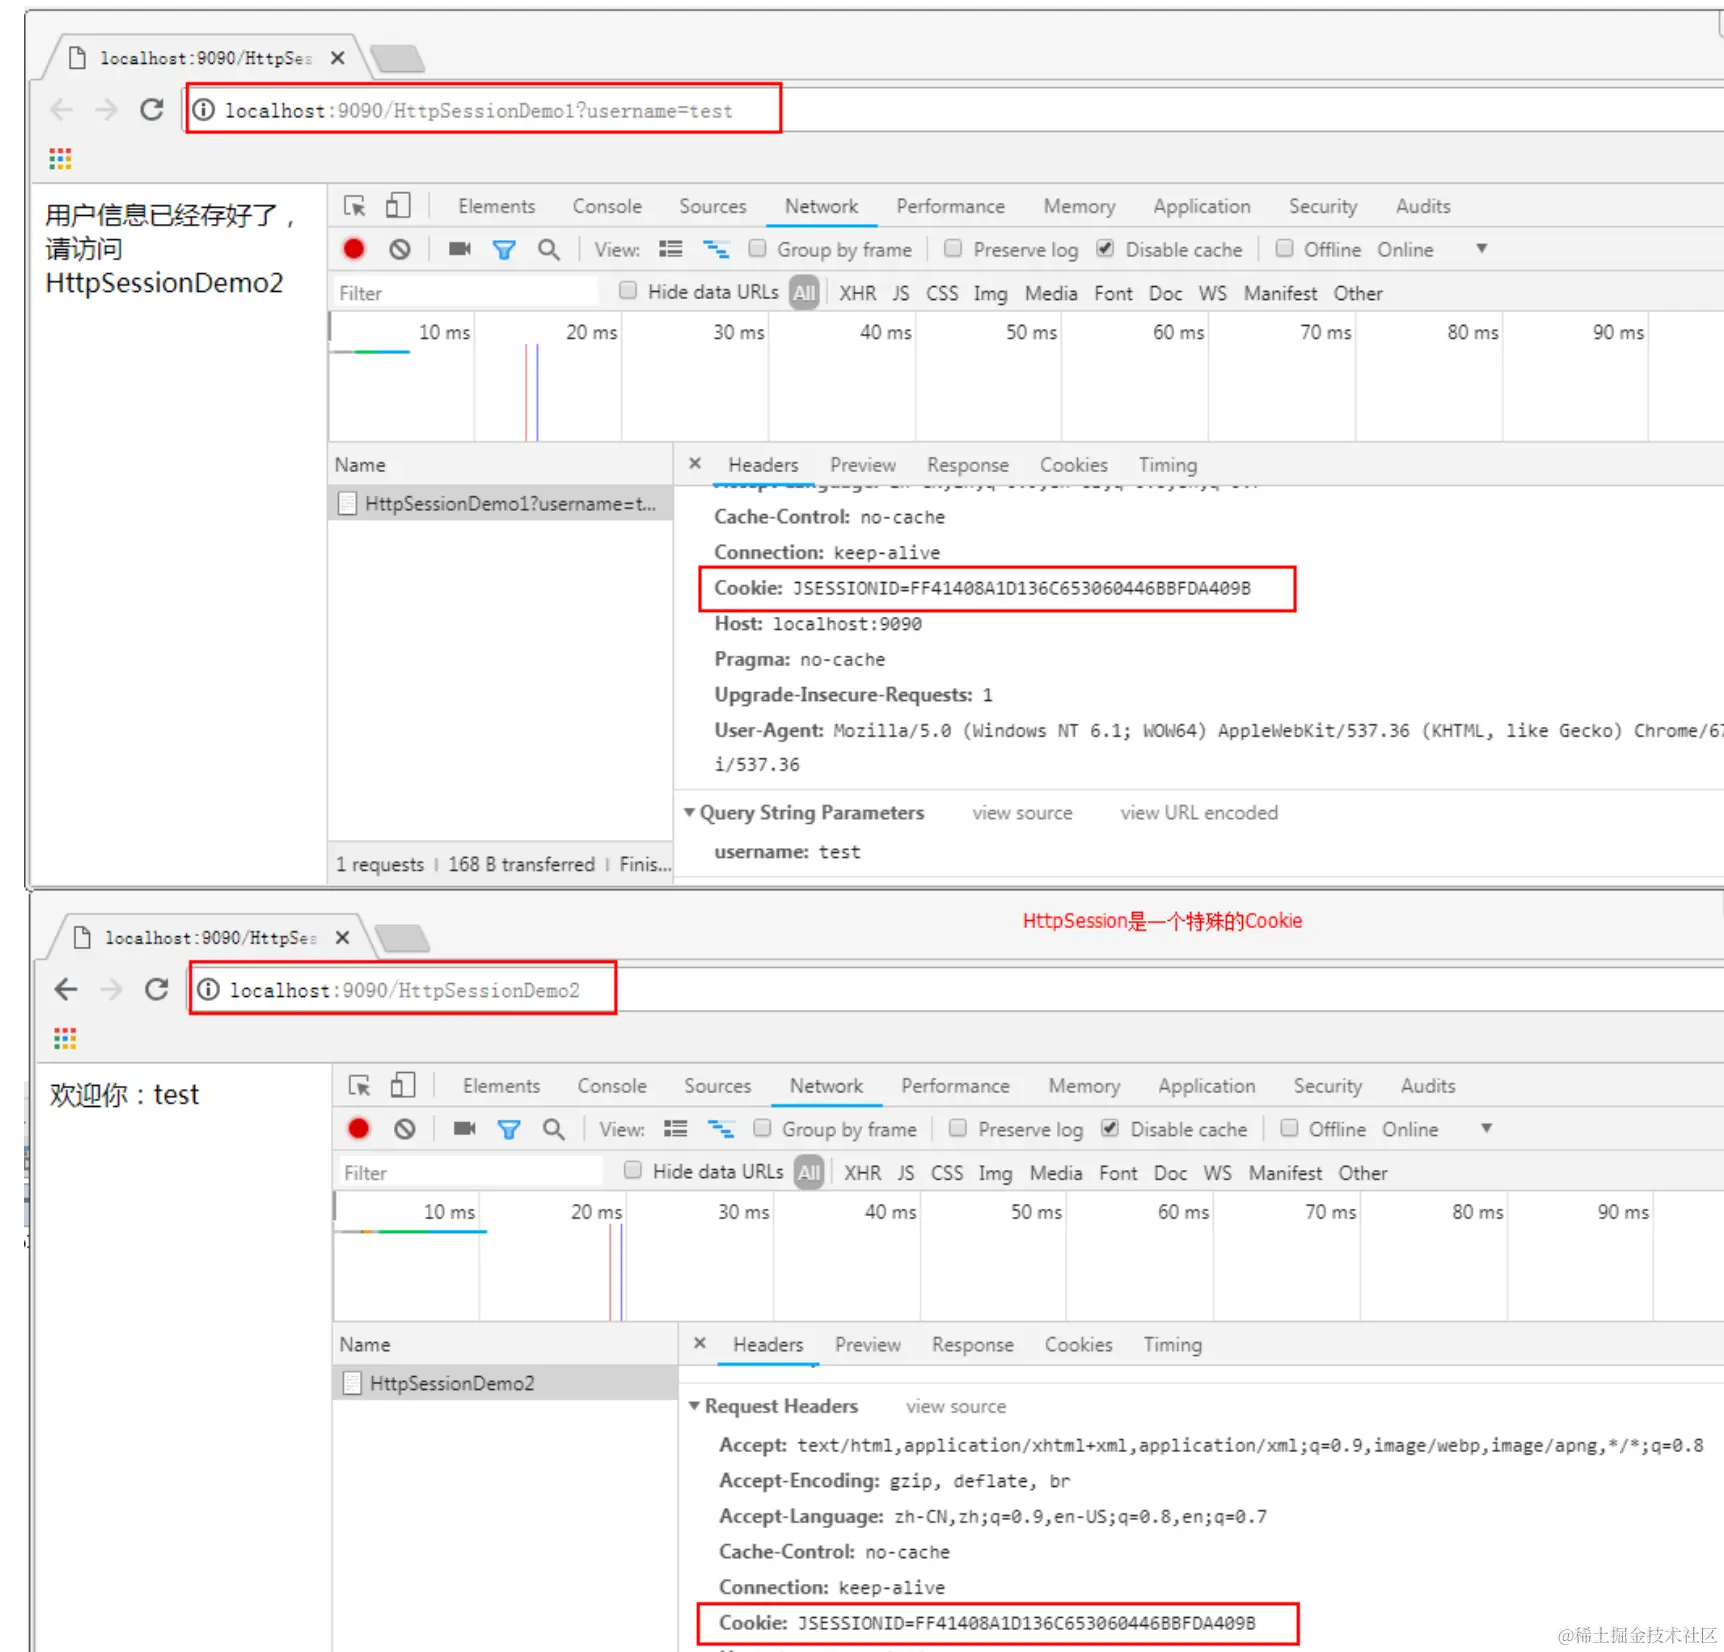Close request details pane in bottom DevTools

coord(700,1343)
